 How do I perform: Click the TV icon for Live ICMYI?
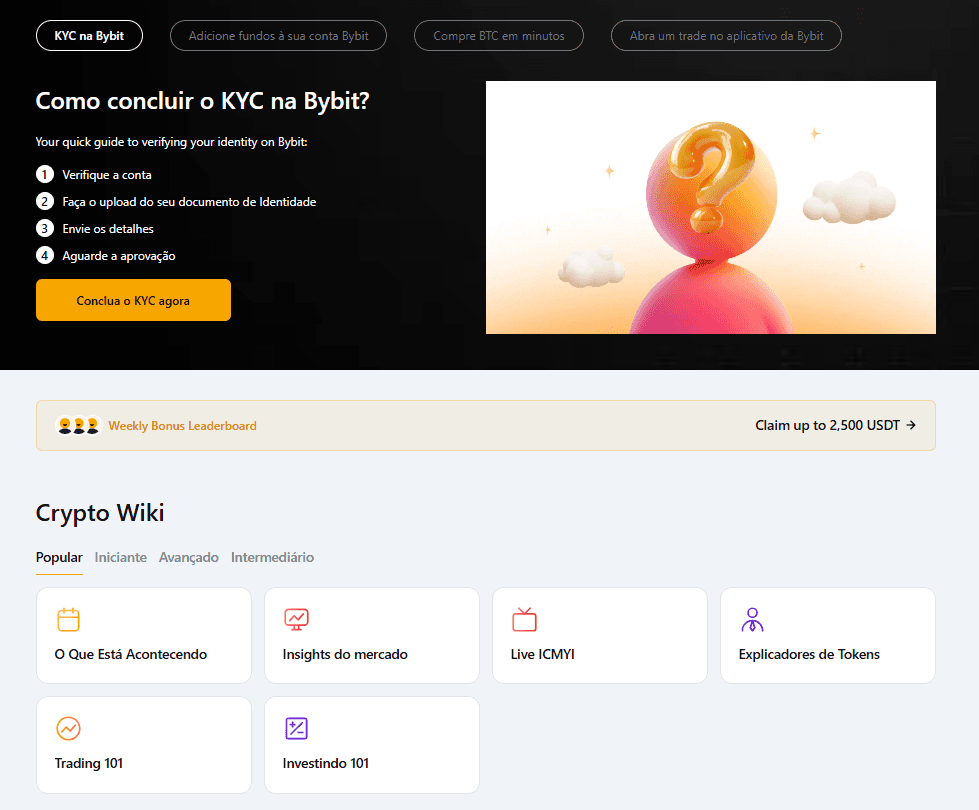coord(524,620)
